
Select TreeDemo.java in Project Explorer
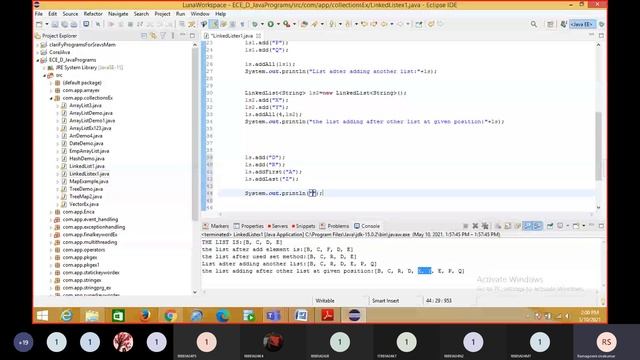click(x=86, y=189)
